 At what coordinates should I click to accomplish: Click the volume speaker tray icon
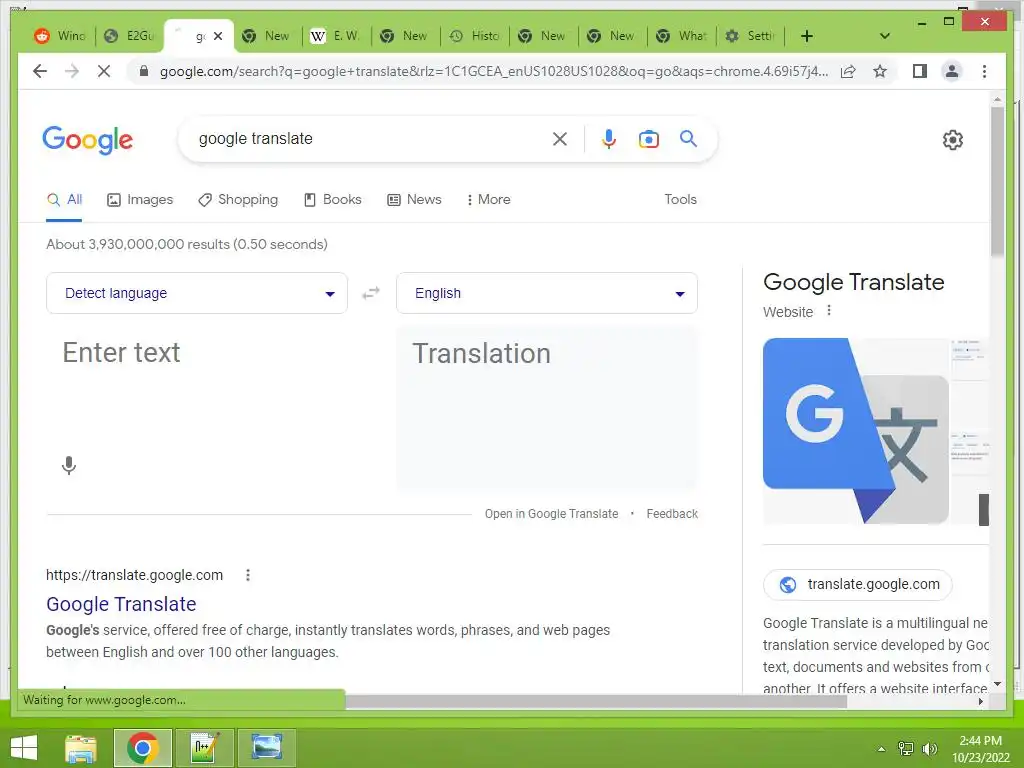tap(929, 748)
